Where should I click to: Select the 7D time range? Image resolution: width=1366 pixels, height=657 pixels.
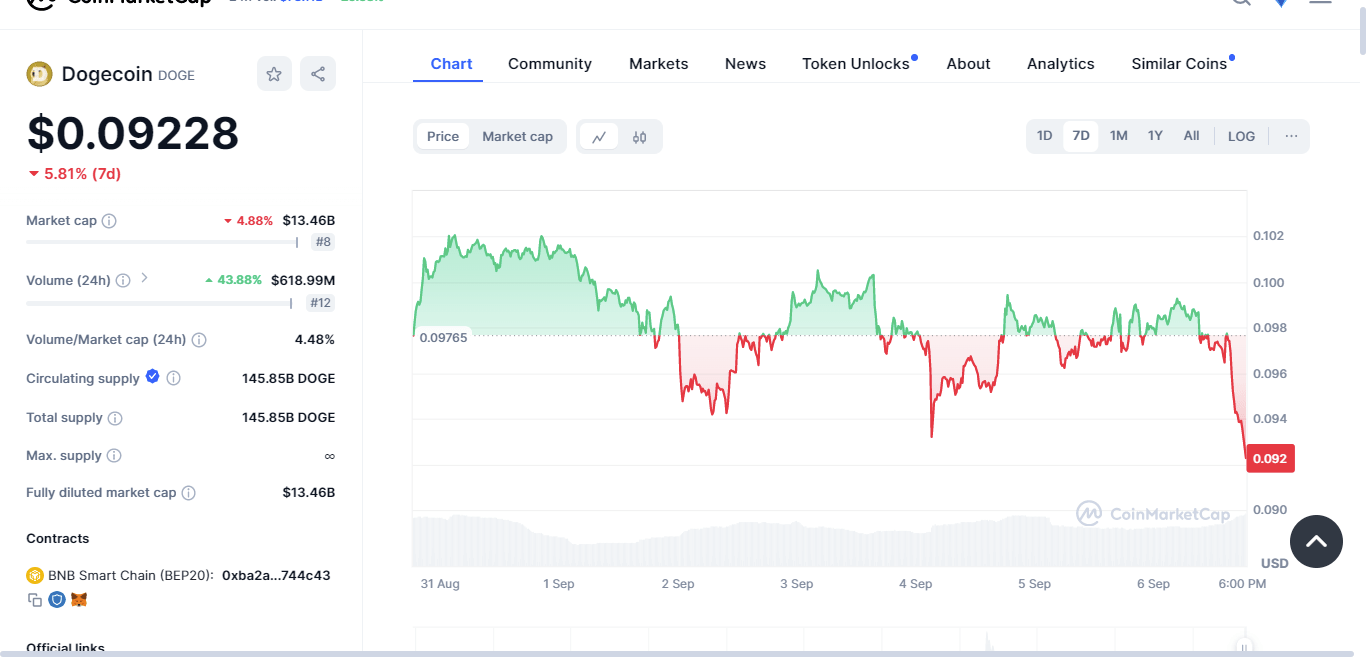(1081, 136)
